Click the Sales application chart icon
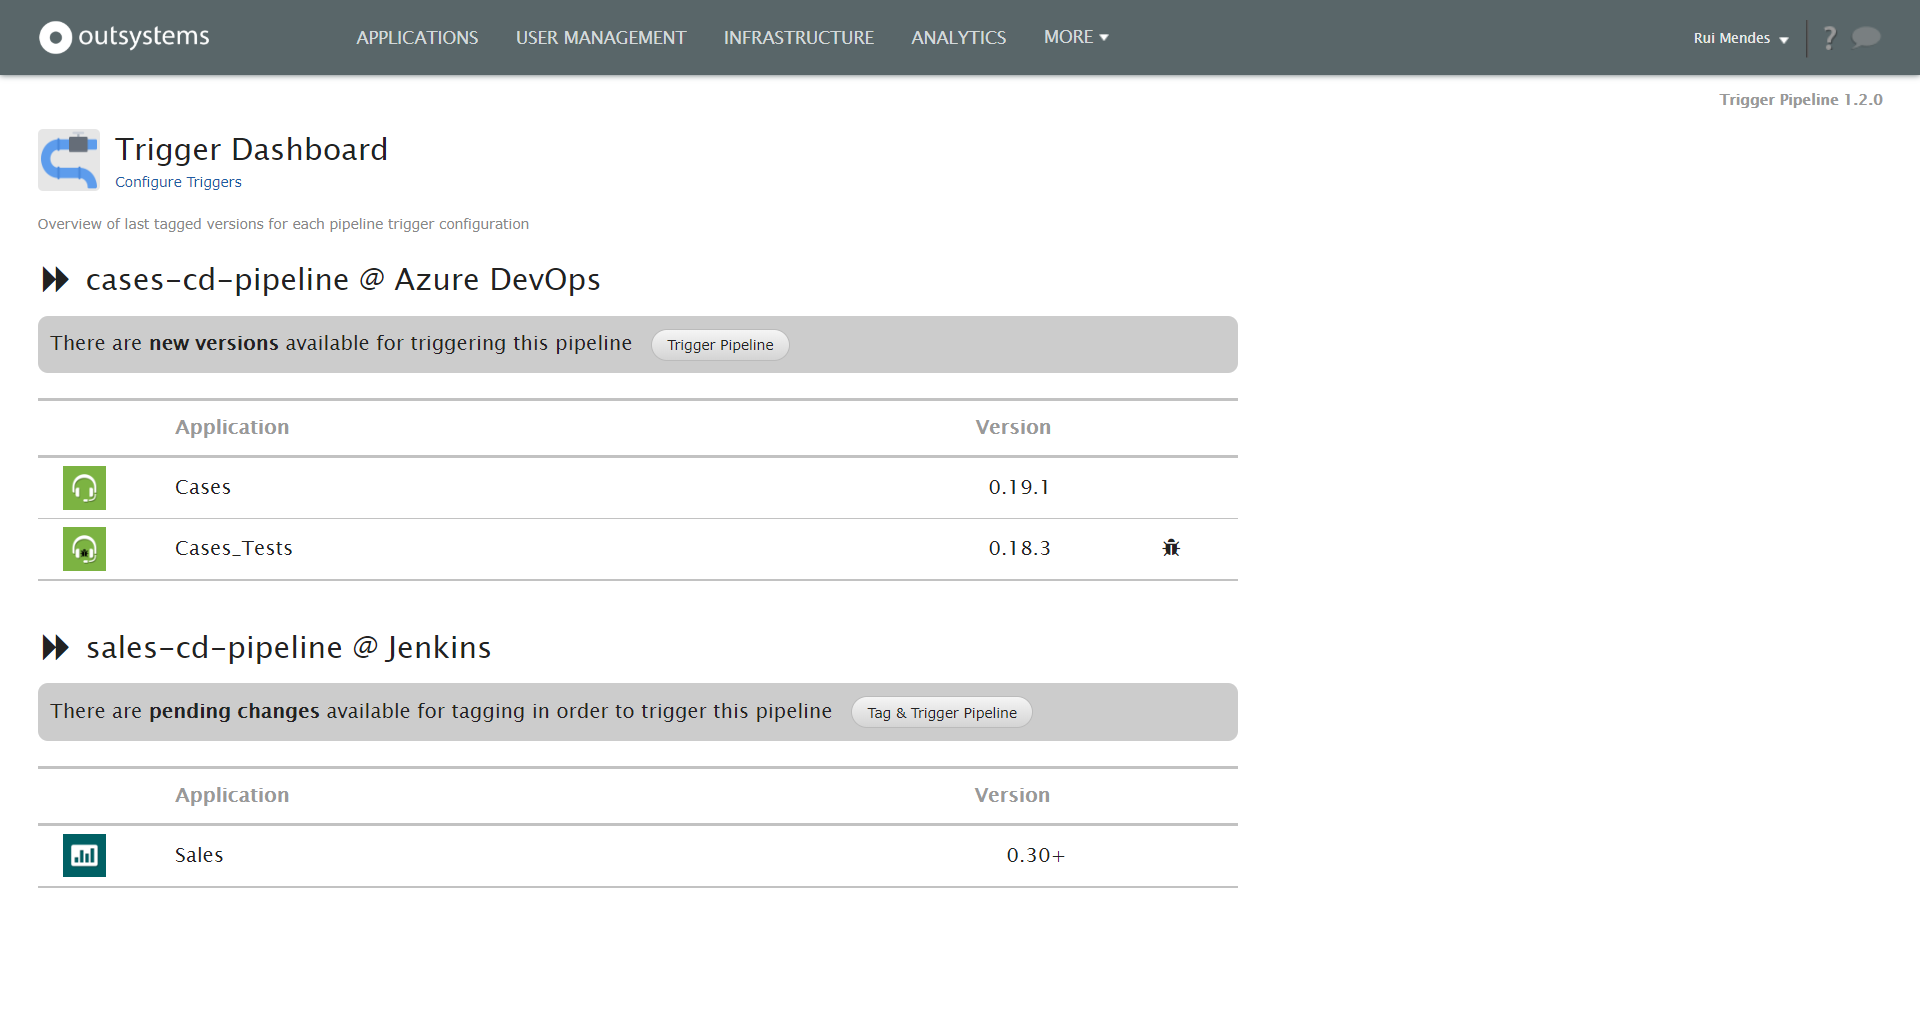 84,856
